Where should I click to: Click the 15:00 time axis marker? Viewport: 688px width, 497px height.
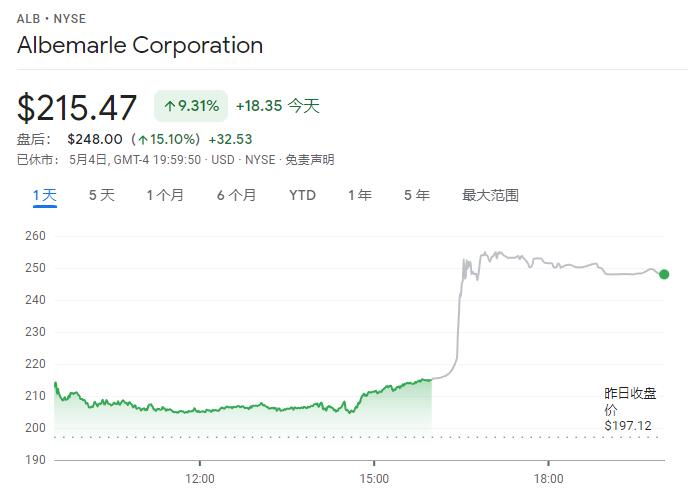coord(374,478)
